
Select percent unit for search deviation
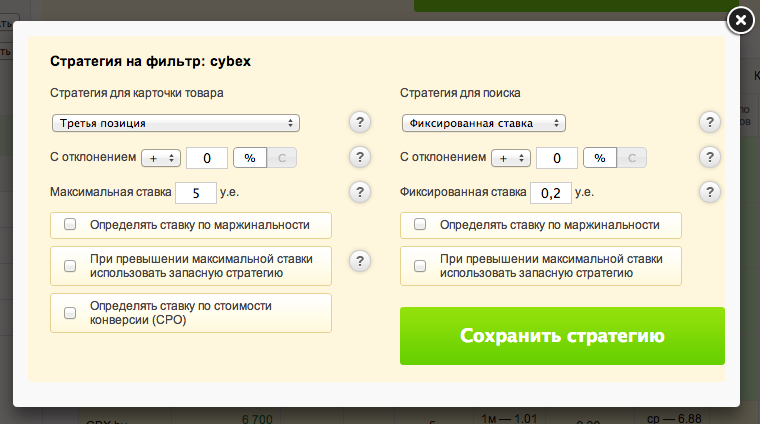point(600,158)
